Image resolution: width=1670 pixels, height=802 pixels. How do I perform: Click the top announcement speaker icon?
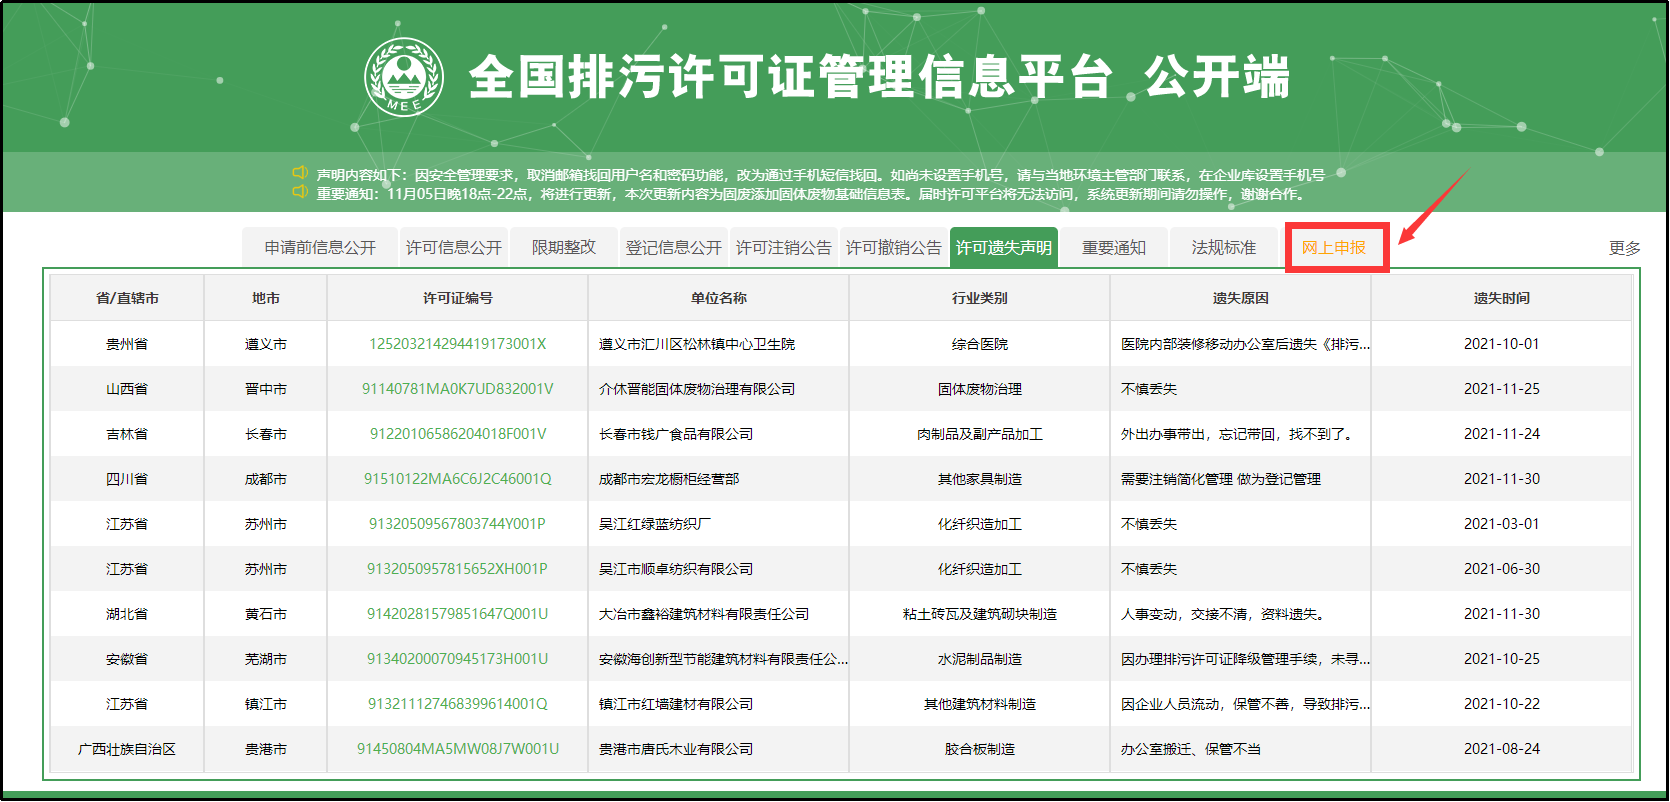(x=299, y=173)
